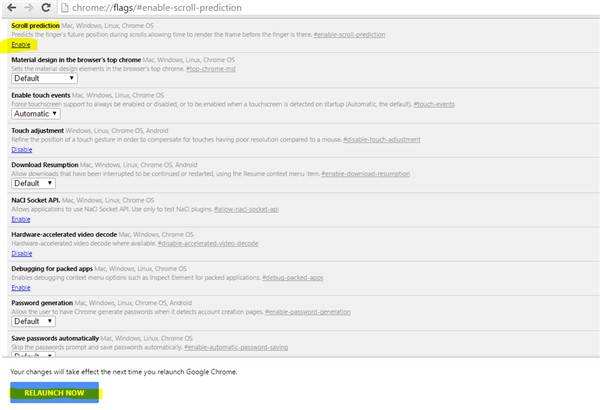Open the Password generation Default dropdown
The image size is (600, 410).
33,321
